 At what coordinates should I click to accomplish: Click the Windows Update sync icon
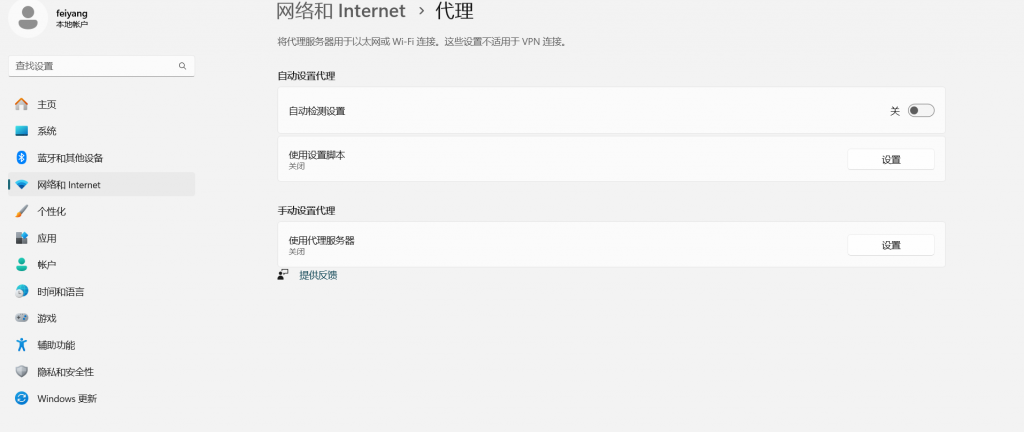click(22, 398)
